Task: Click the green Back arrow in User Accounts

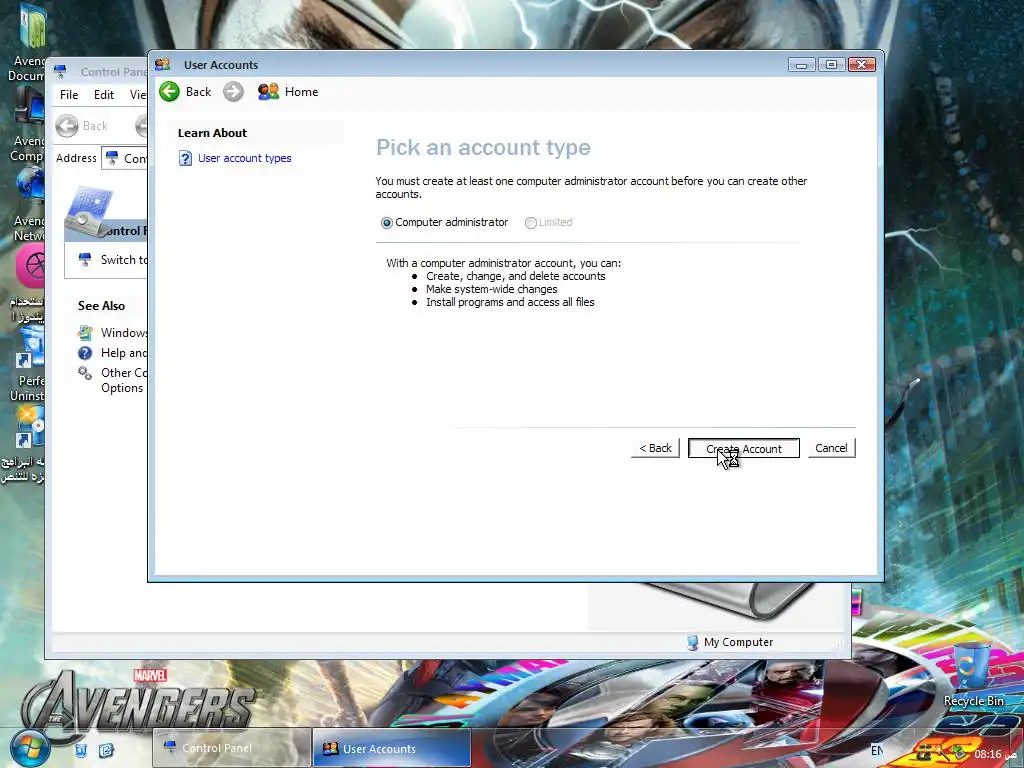Action: click(x=169, y=91)
